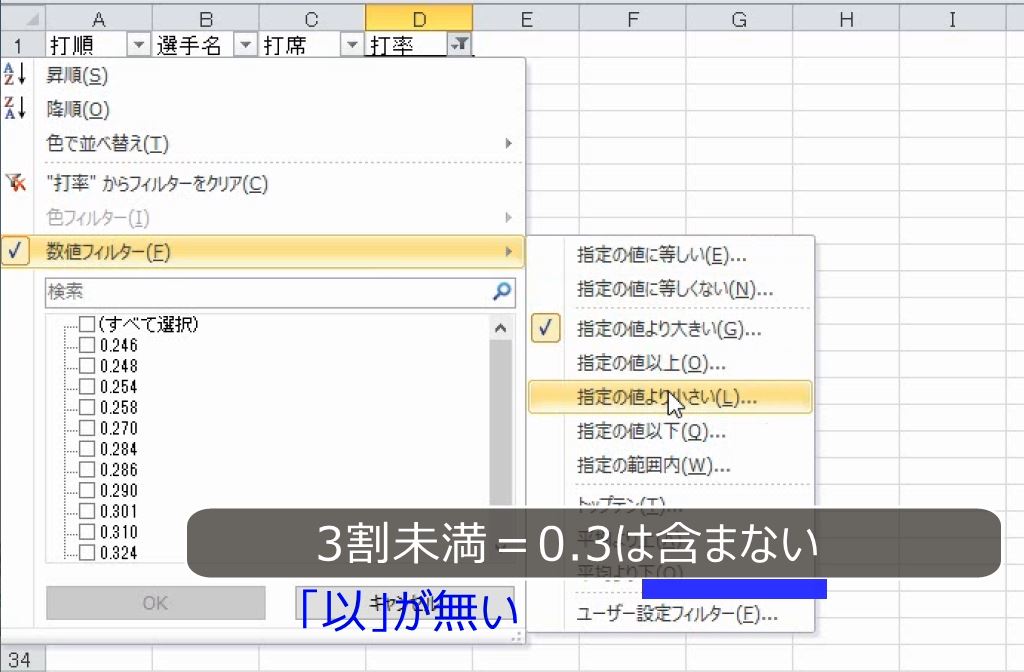Image resolution: width=1024 pixels, height=672 pixels.
Task: Expand the 数値フィルター submenu arrow
Action: coord(509,251)
